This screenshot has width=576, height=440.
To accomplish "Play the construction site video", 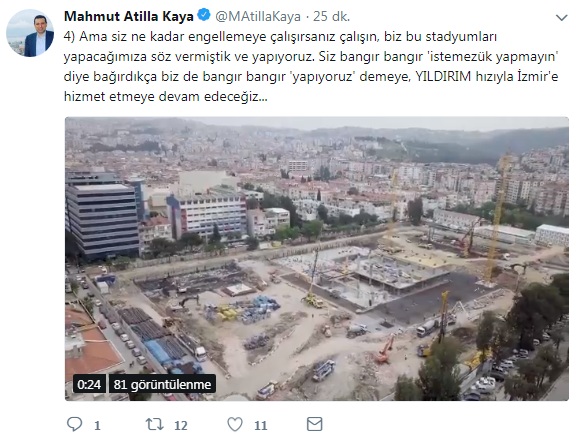I will (317, 259).
